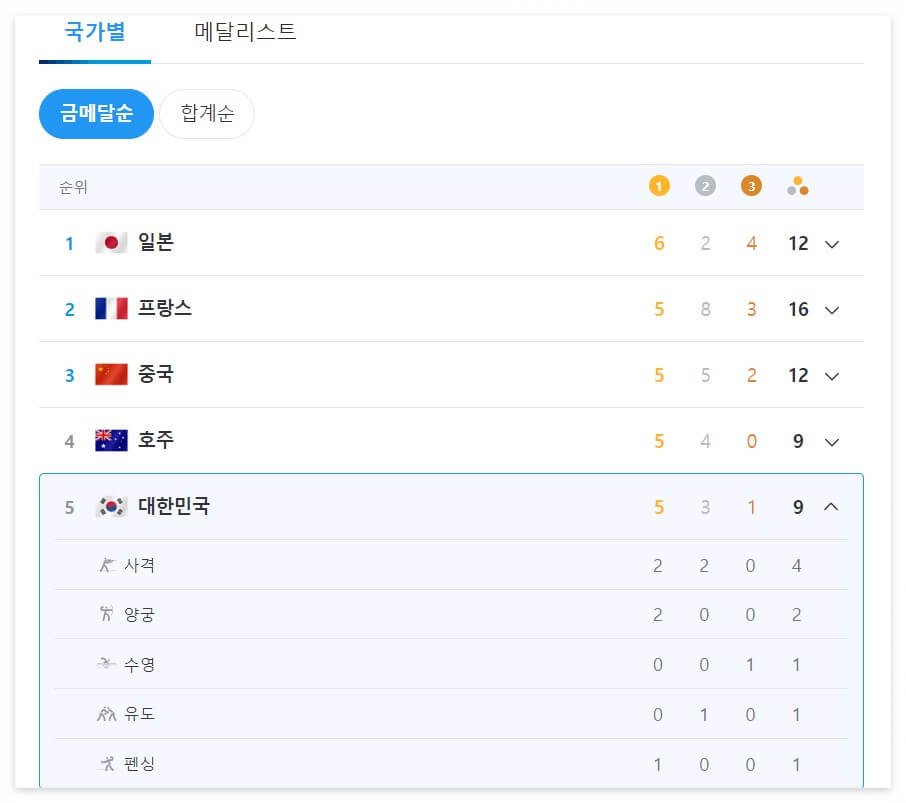Click the judo (유도) sport icon
The height and width of the screenshot is (803, 906).
pyautogui.click(x=105, y=713)
